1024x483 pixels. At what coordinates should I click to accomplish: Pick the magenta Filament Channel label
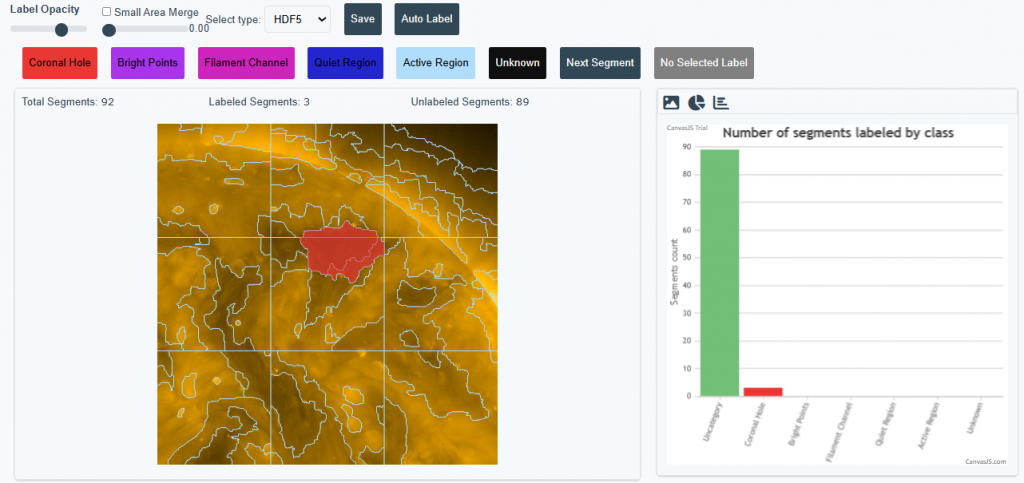tap(246, 62)
